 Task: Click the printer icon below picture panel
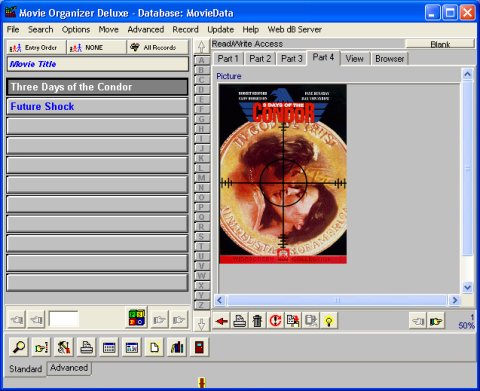pyautogui.click(x=239, y=321)
